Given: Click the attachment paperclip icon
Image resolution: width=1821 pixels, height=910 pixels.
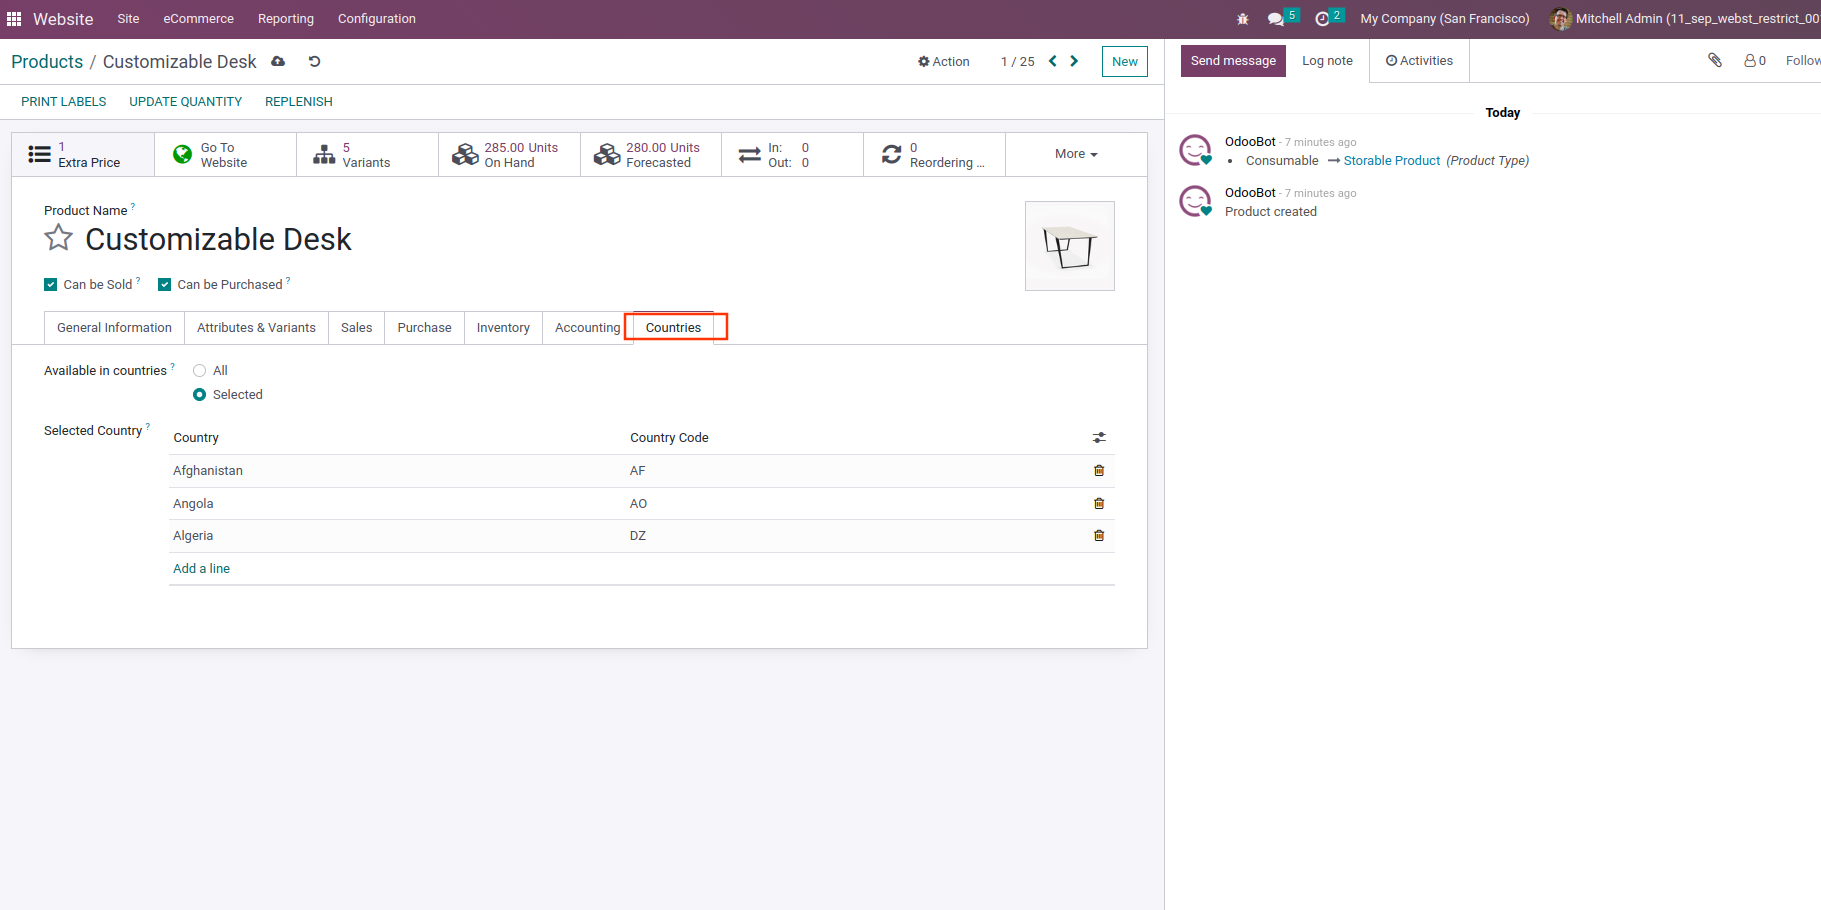Looking at the screenshot, I should tap(1715, 61).
